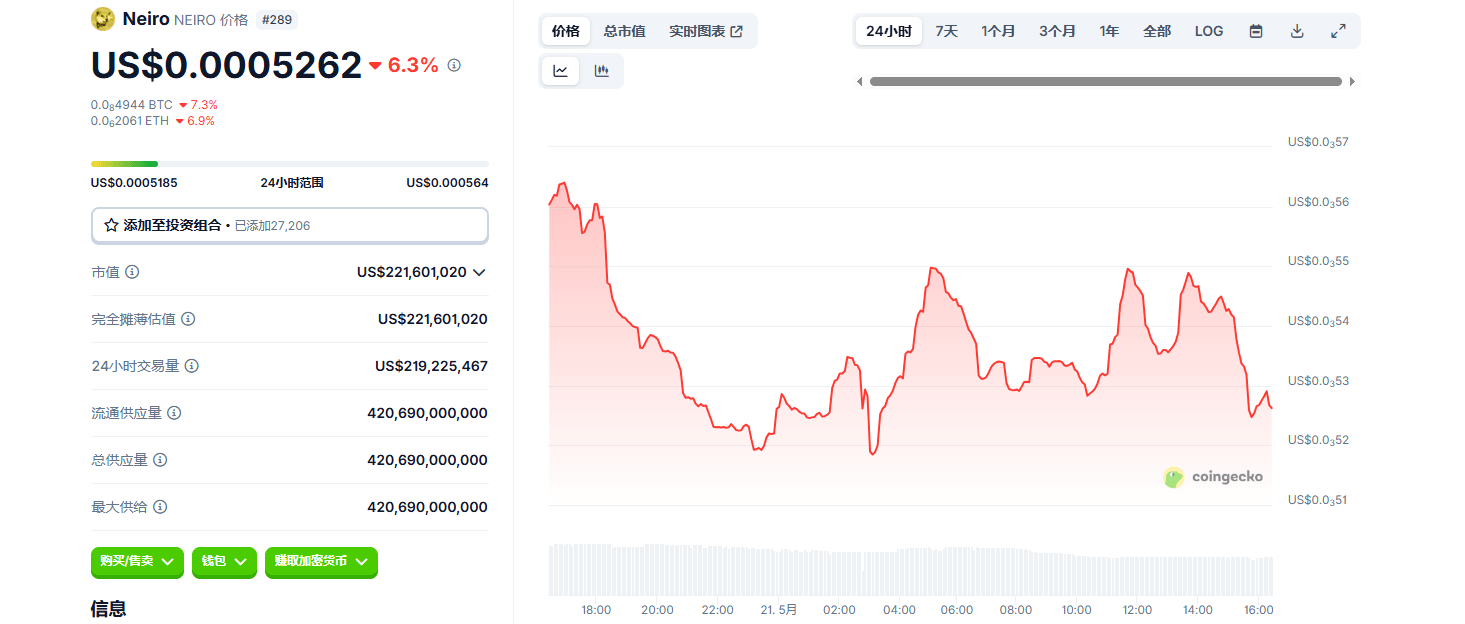The image size is (1465, 624).
Task: Open the calendar date range picker
Action: [1256, 31]
